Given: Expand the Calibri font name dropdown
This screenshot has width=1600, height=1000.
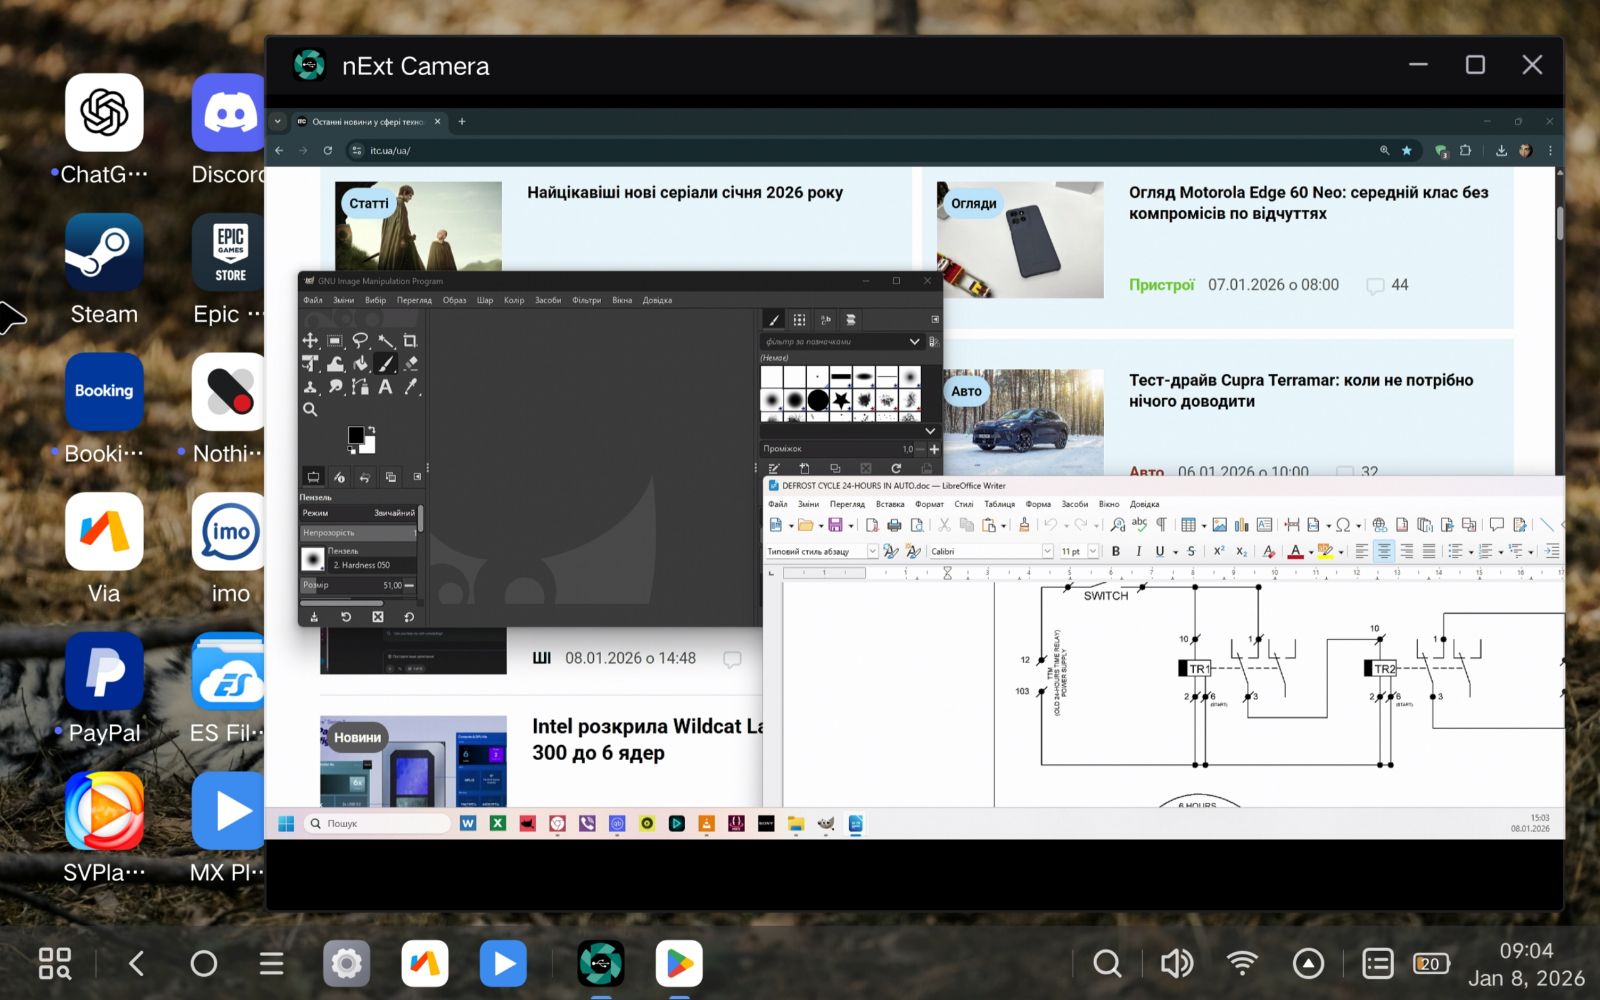Looking at the screenshot, I should pyautogui.click(x=1047, y=551).
